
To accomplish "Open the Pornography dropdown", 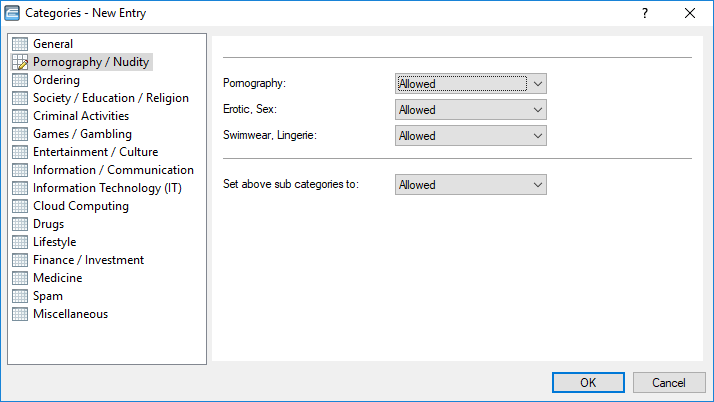I will click(x=470, y=84).
